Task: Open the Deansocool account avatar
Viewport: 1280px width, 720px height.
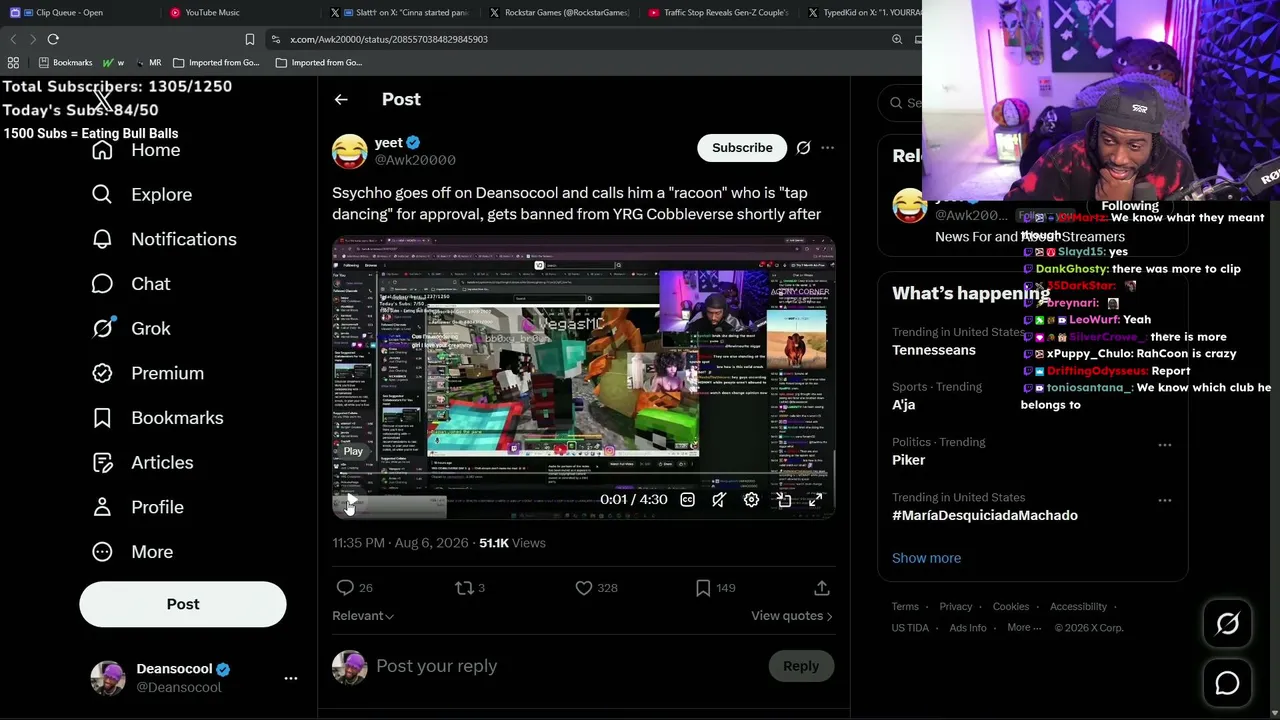Action: pyautogui.click(x=108, y=678)
